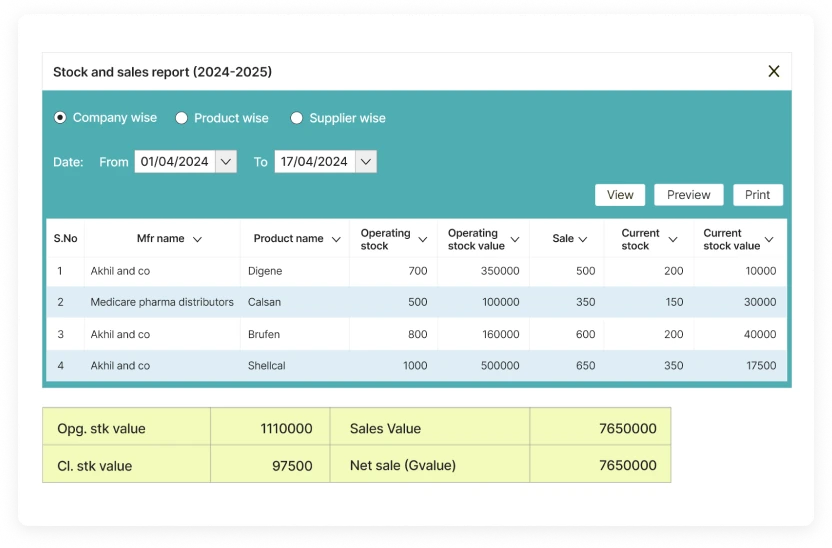This screenshot has height=548, width=832.
Task: Select the Product wise radio option
Action: [181, 118]
